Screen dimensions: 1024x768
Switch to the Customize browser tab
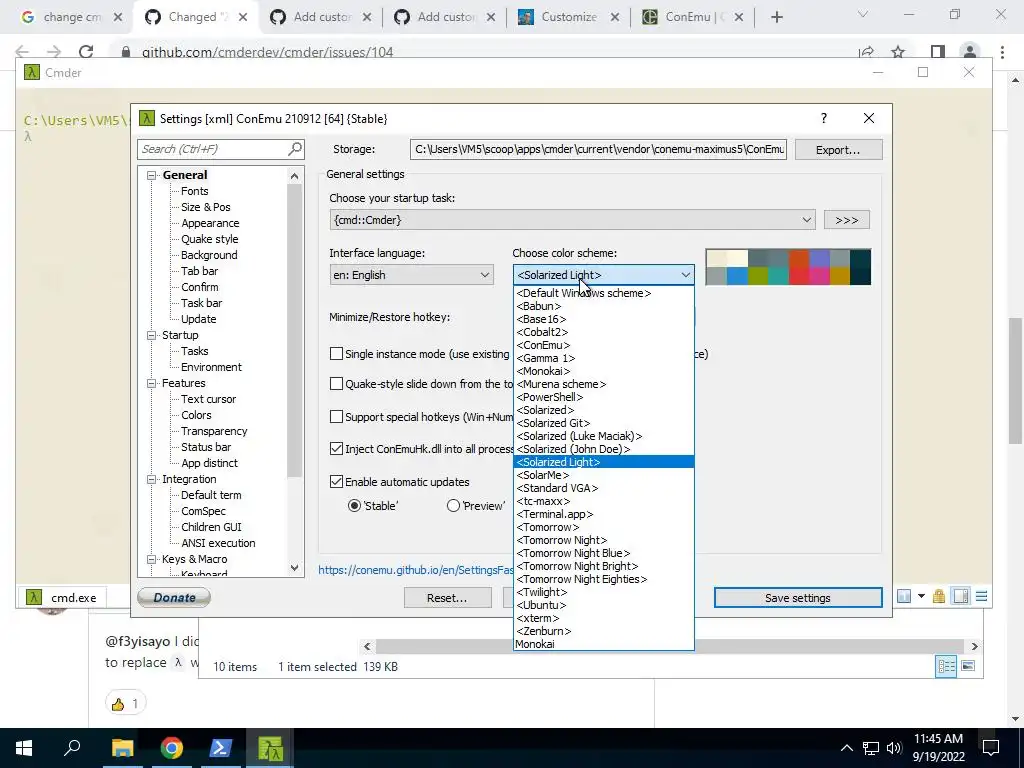click(x=568, y=17)
